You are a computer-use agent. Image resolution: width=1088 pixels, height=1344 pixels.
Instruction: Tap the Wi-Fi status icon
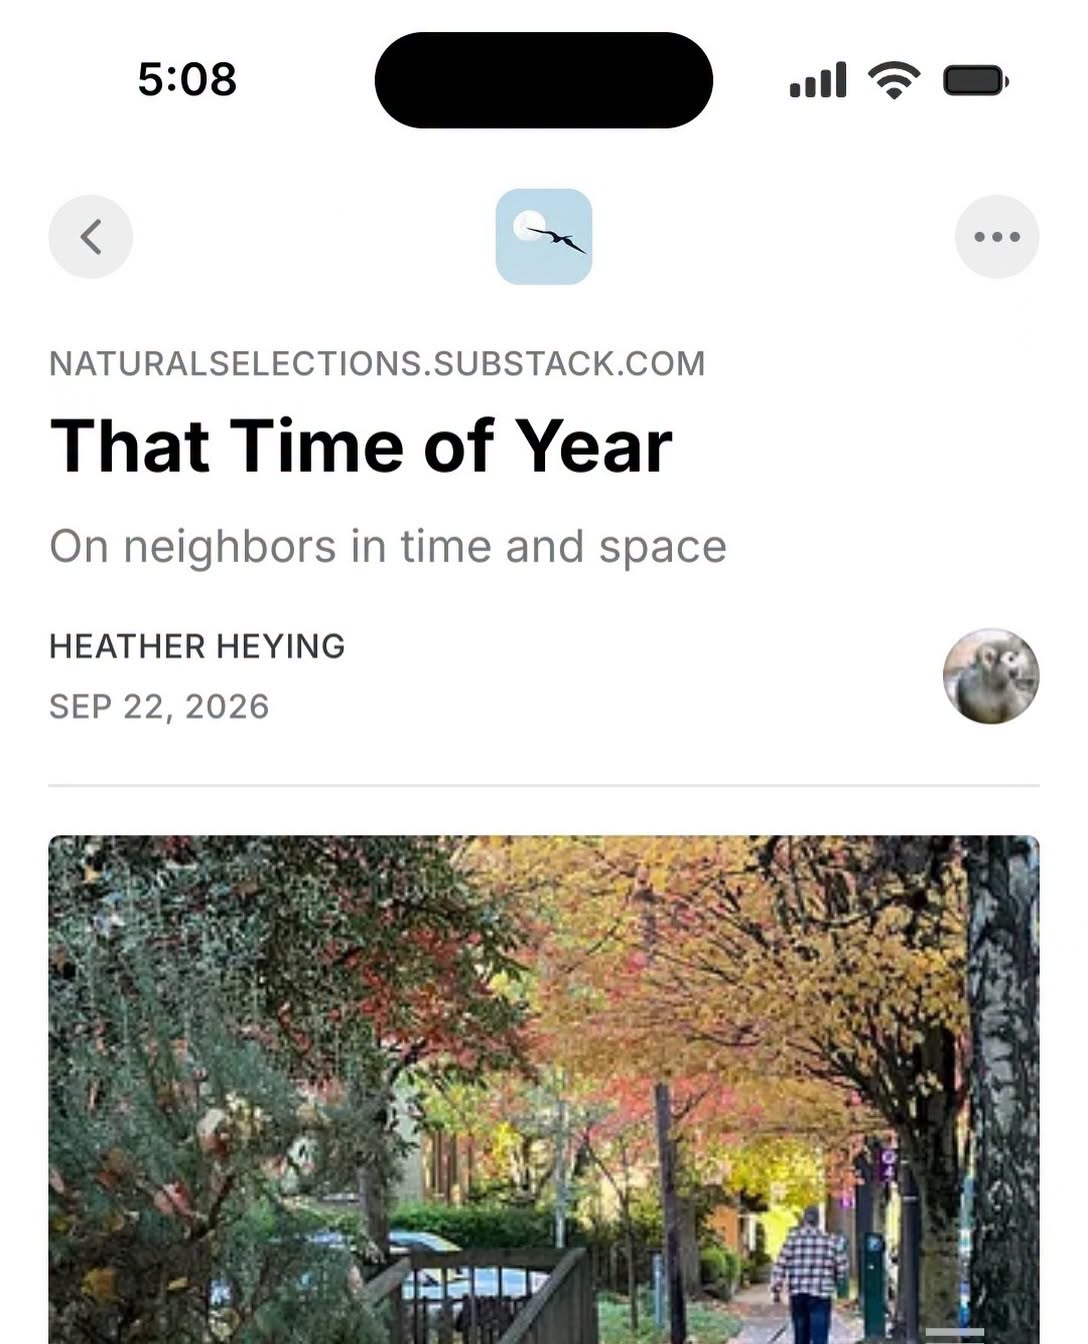click(x=894, y=80)
